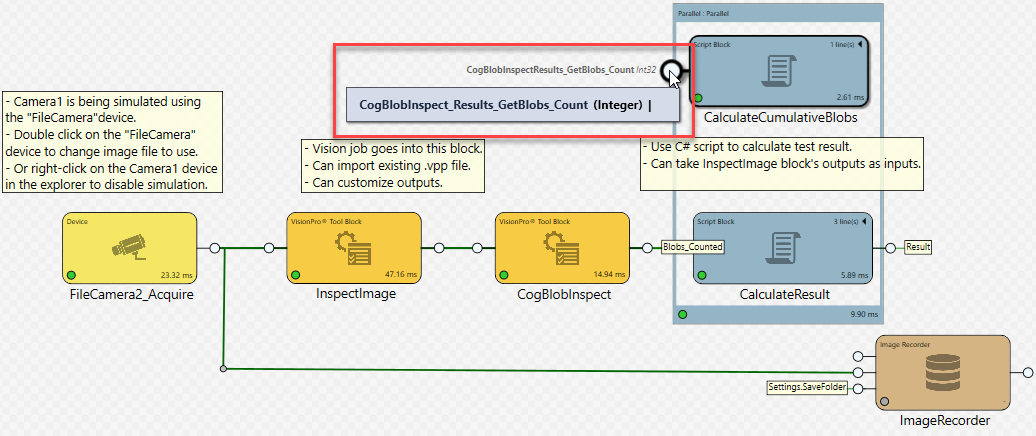The image size is (1036, 436).
Task: Select the CogBlobInspect tool block icon
Action: pyautogui.click(x=561, y=246)
